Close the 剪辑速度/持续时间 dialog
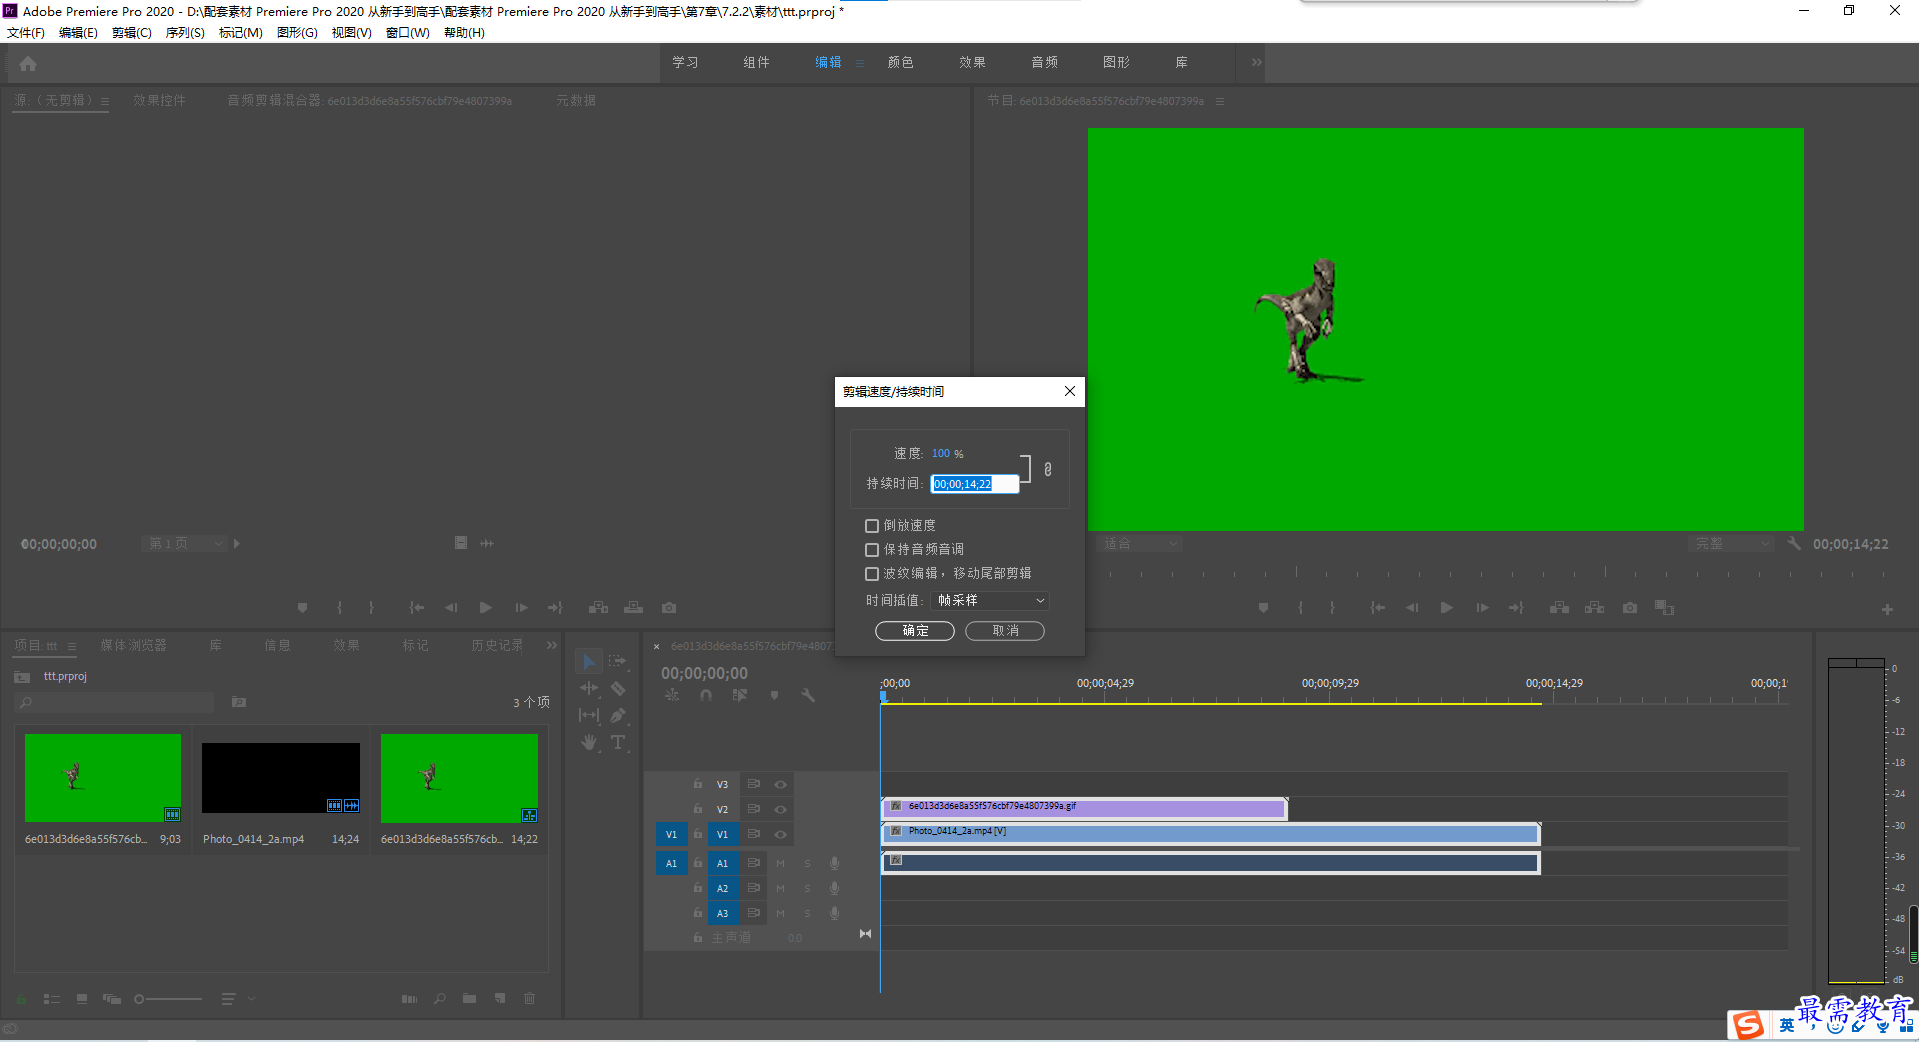The width and height of the screenshot is (1919, 1042). 1069,391
